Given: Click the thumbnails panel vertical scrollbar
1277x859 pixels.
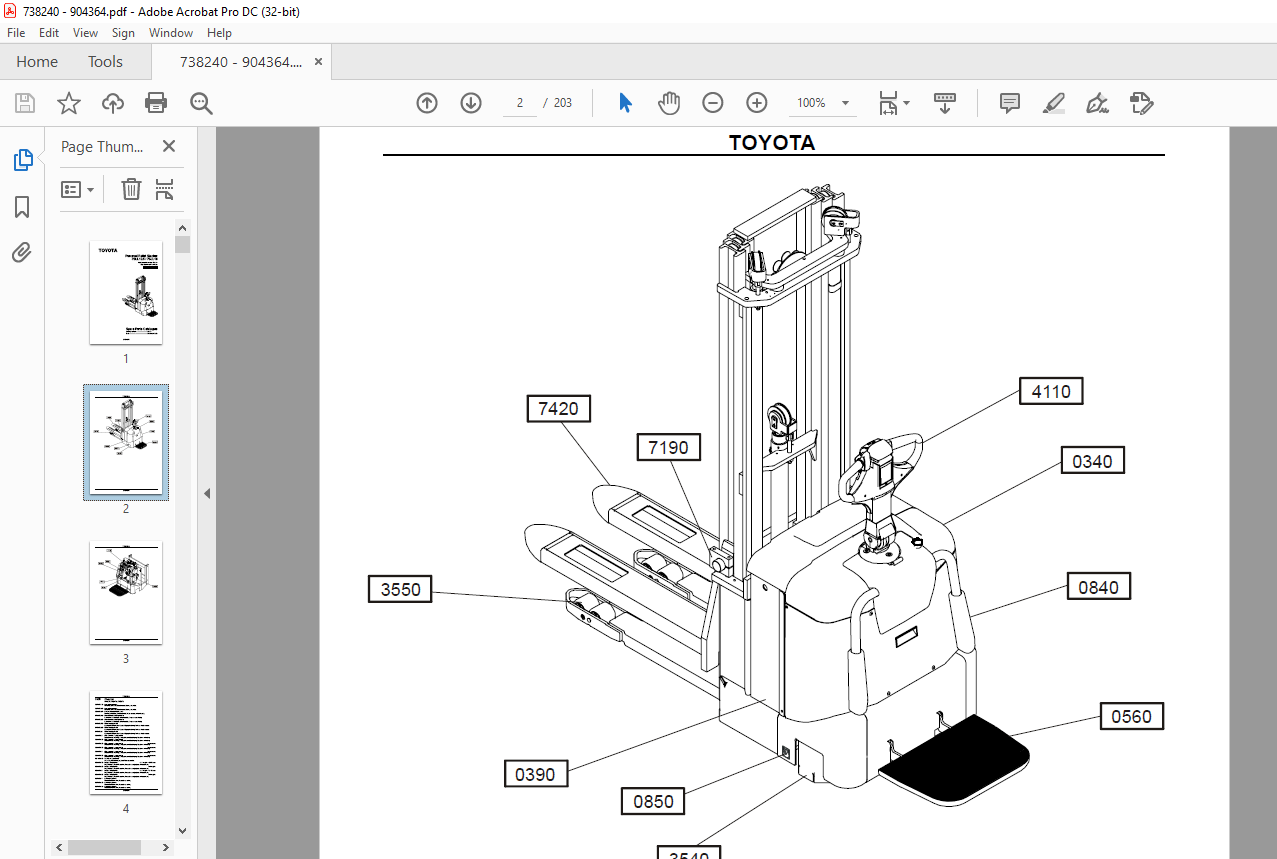Looking at the screenshot, I should [x=182, y=530].
